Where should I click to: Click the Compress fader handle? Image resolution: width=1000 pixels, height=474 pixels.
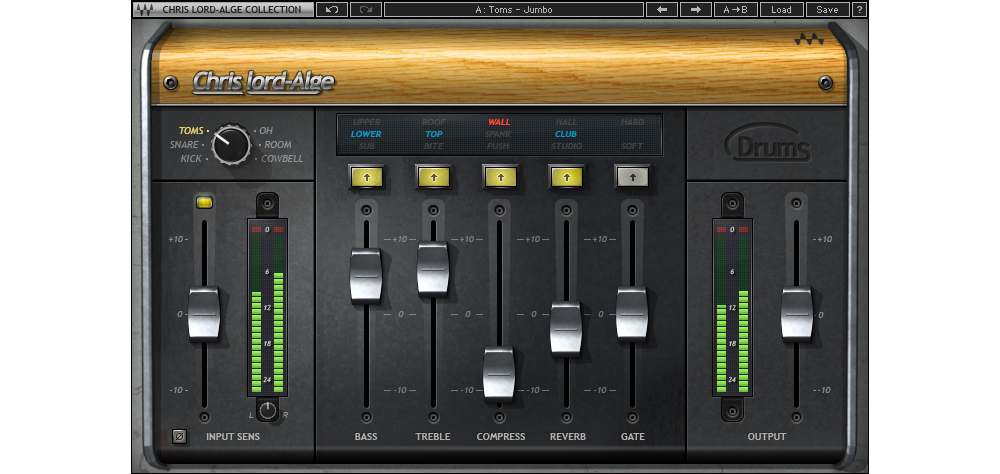click(x=499, y=373)
